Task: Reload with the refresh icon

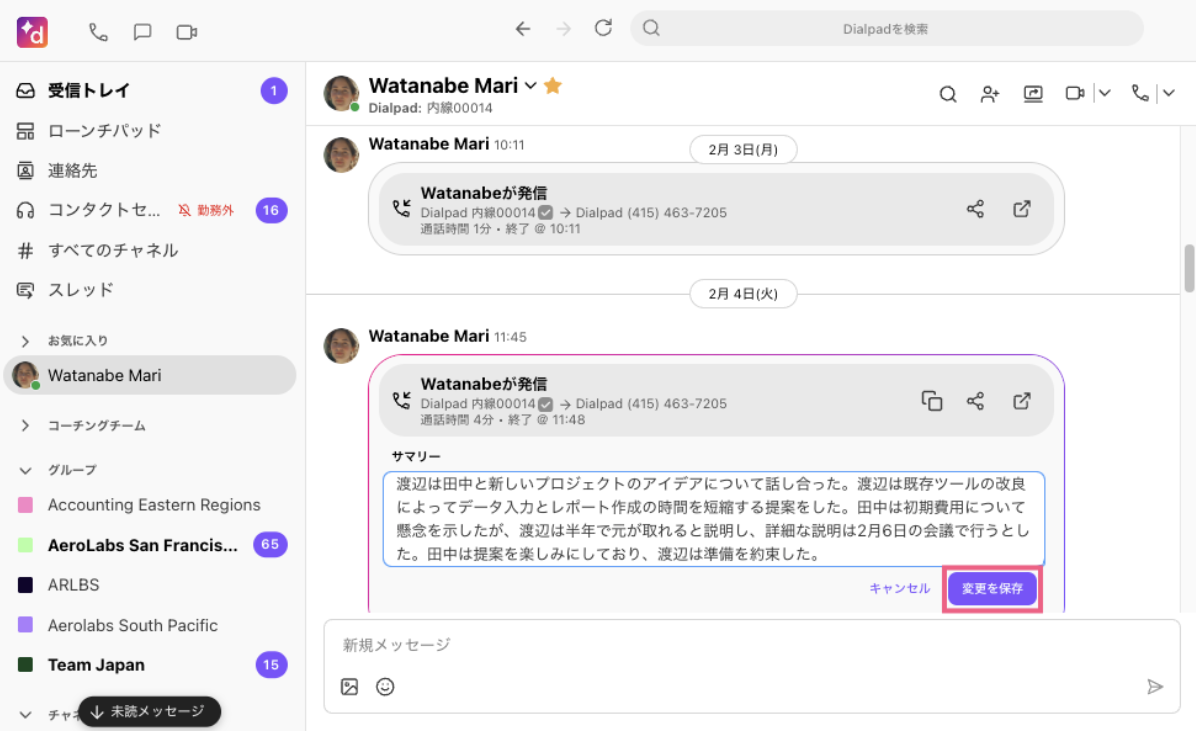Action: 603,28
